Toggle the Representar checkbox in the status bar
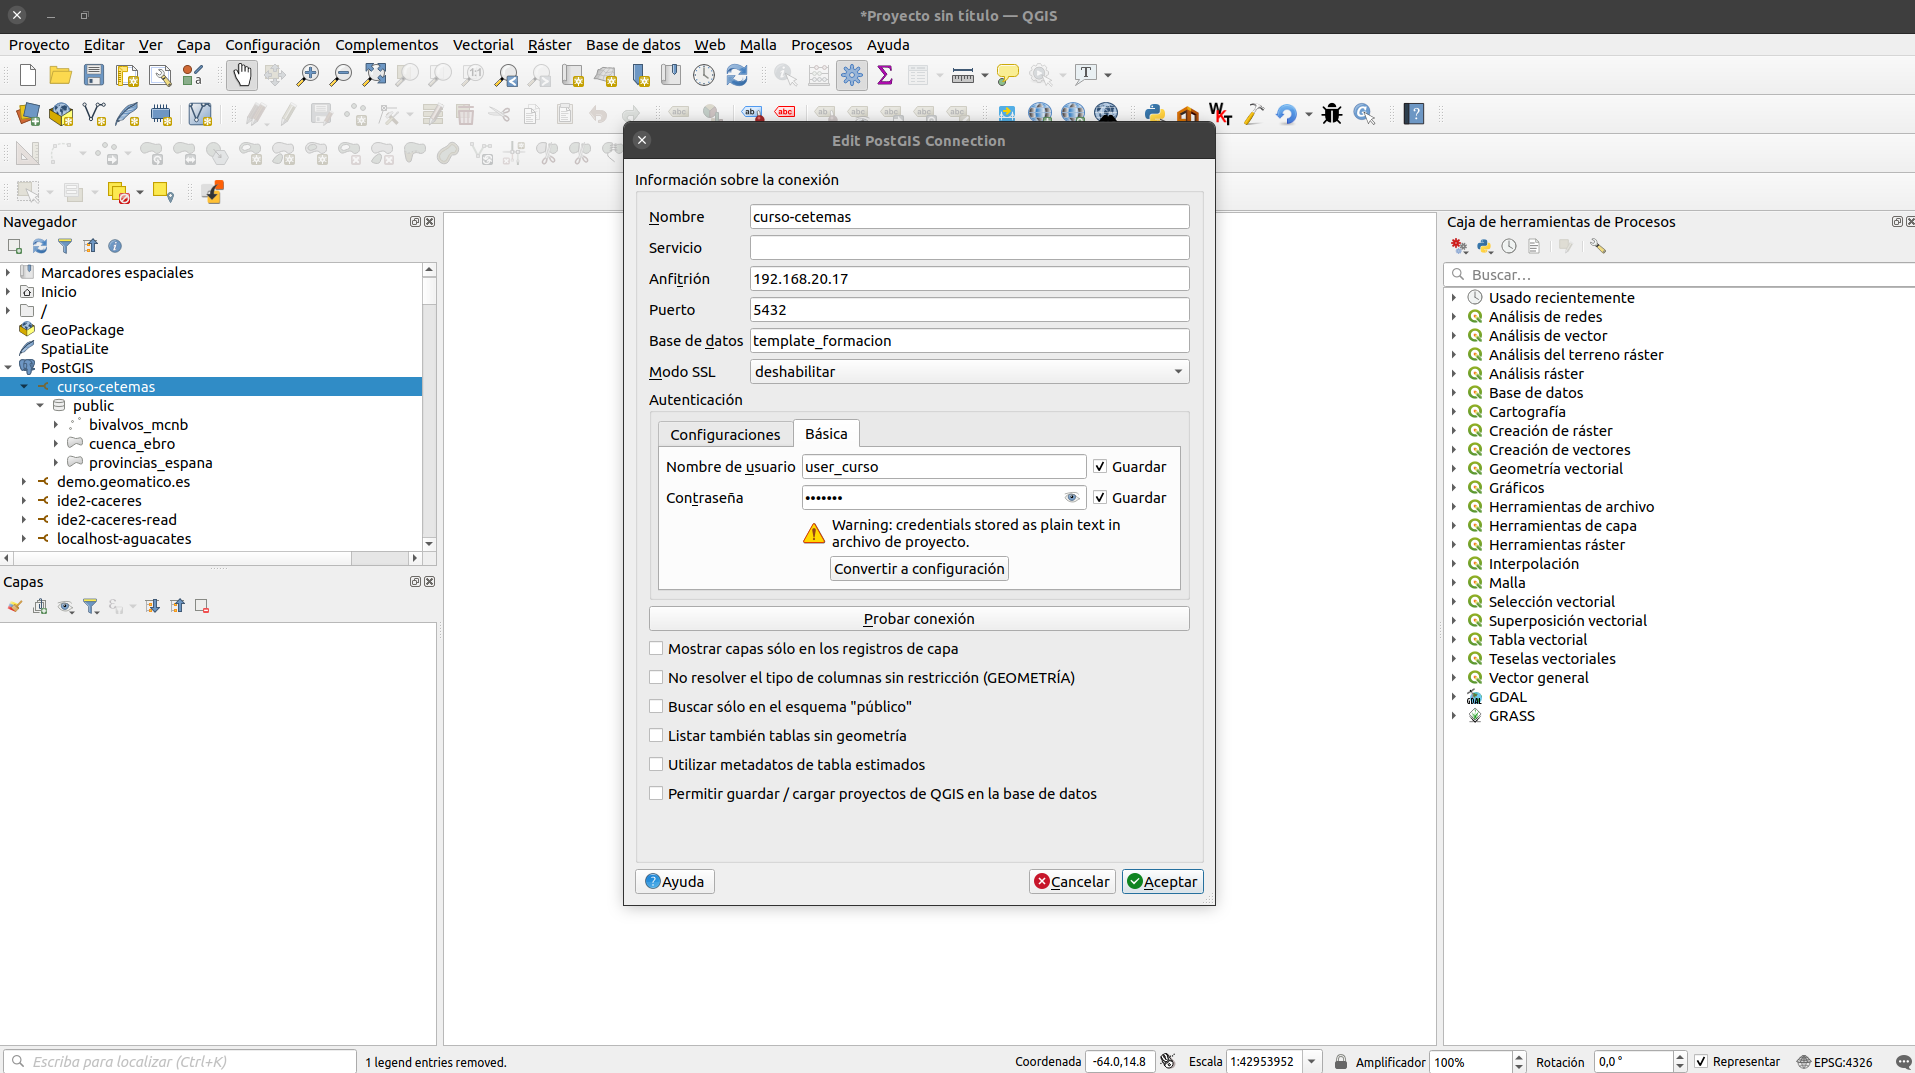The image size is (1915, 1073). point(1701,1062)
